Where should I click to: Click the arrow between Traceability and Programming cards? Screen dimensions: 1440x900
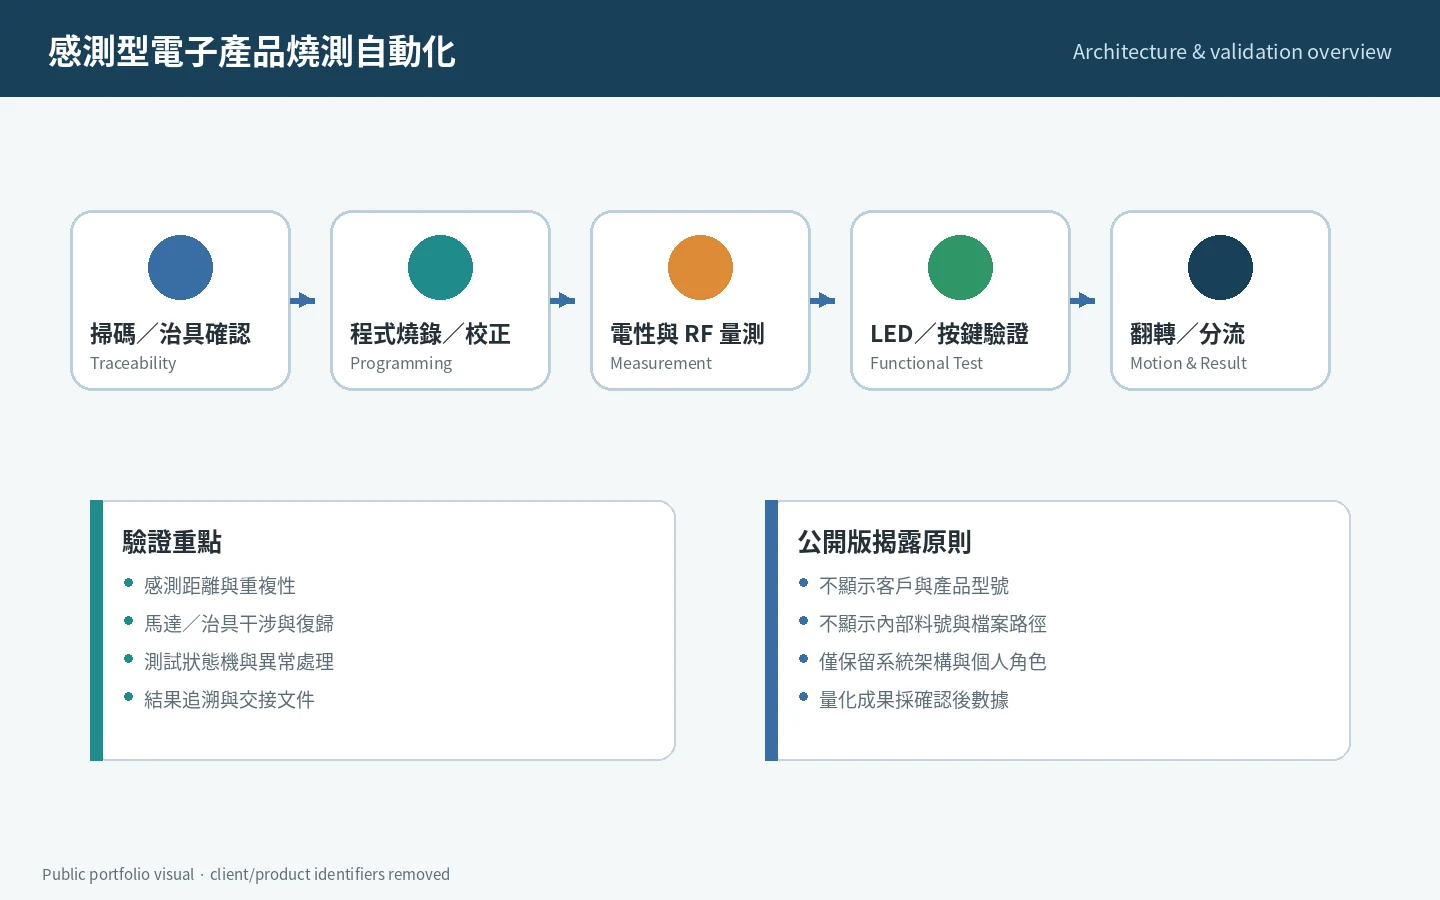tap(303, 300)
